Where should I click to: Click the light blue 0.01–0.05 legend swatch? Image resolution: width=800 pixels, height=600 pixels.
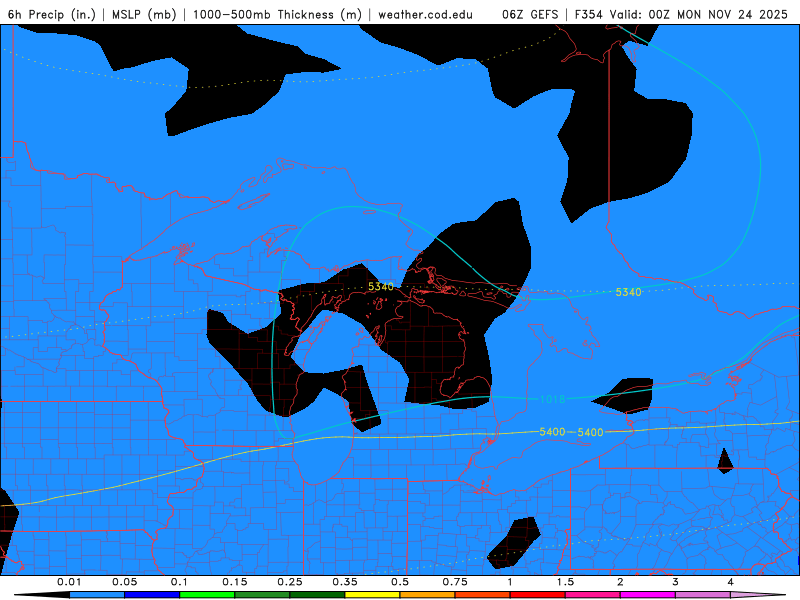pos(97,595)
